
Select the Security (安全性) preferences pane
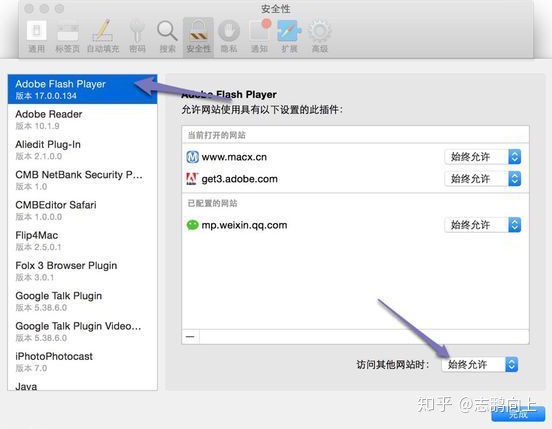coord(198,37)
